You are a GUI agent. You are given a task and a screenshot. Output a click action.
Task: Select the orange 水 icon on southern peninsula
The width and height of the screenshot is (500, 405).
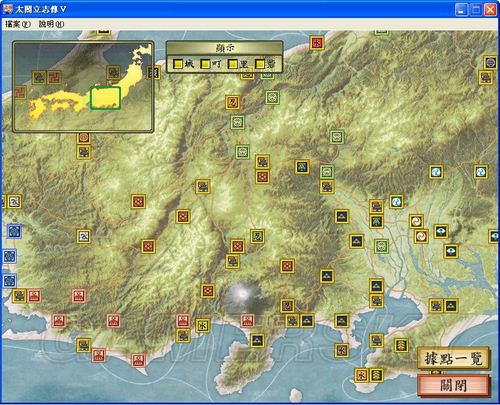click(361, 375)
